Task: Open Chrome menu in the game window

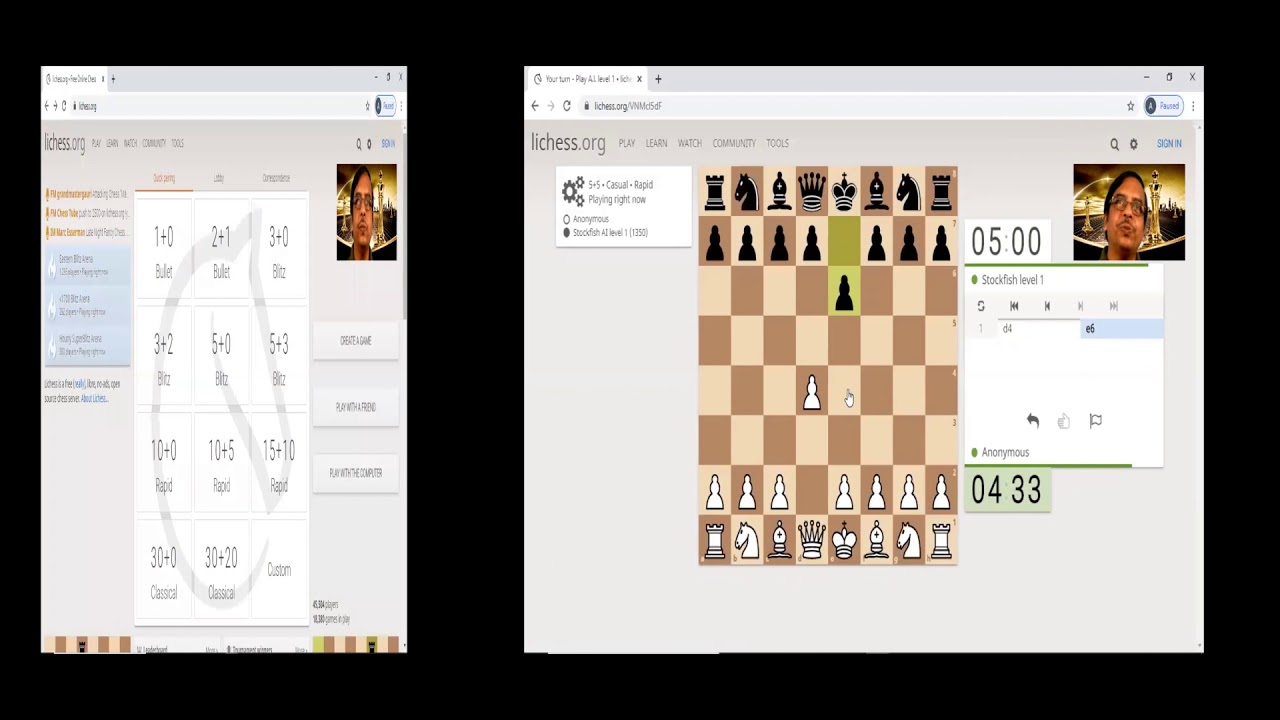Action: coord(1193,106)
